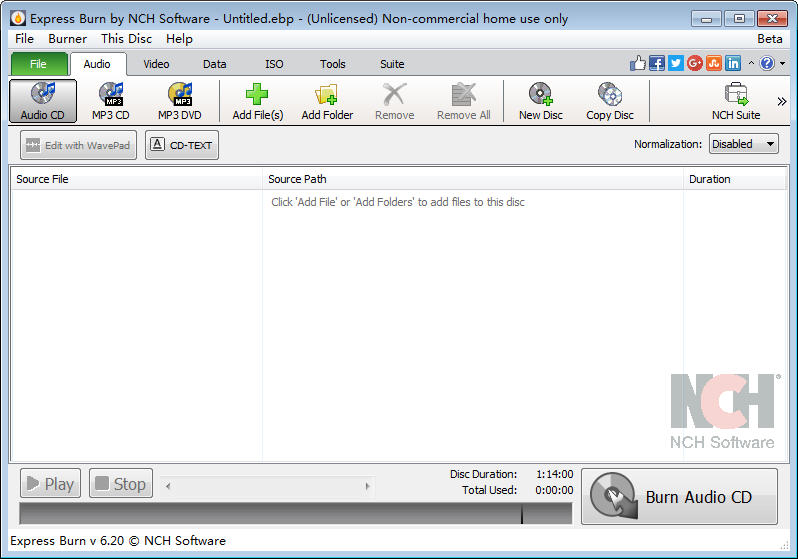Click the Remove X icon
The image size is (798, 559).
(394, 94)
